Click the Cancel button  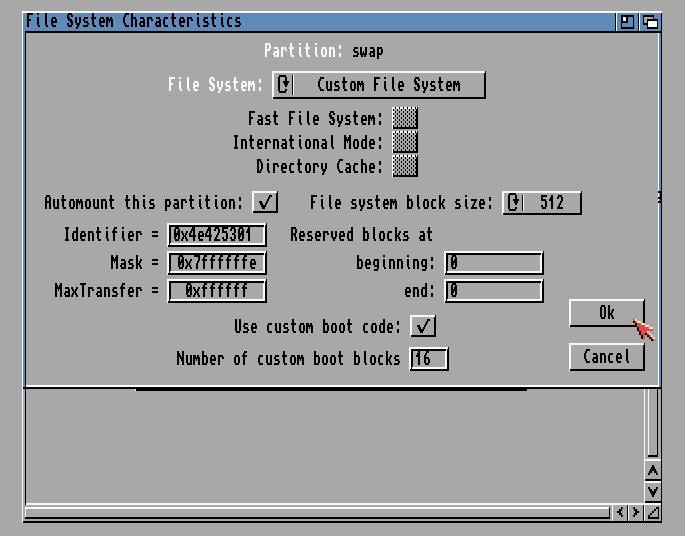click(x=606, y=357)
